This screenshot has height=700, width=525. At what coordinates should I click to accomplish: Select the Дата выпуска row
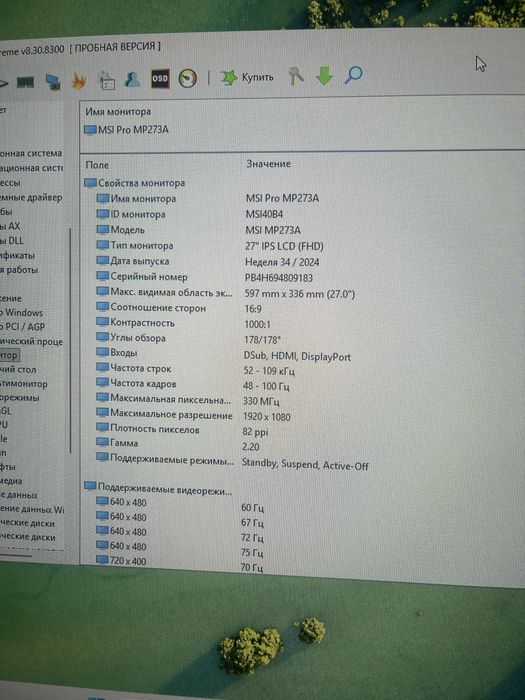click(x=208, y=261)
